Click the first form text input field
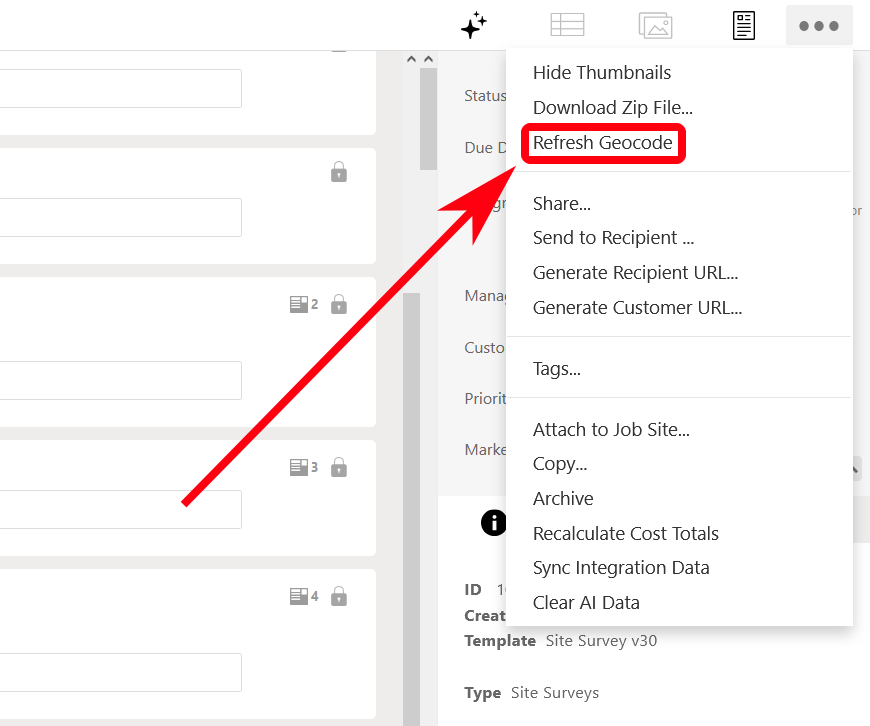The image size is (870, 726). click(x=120, y=89)
